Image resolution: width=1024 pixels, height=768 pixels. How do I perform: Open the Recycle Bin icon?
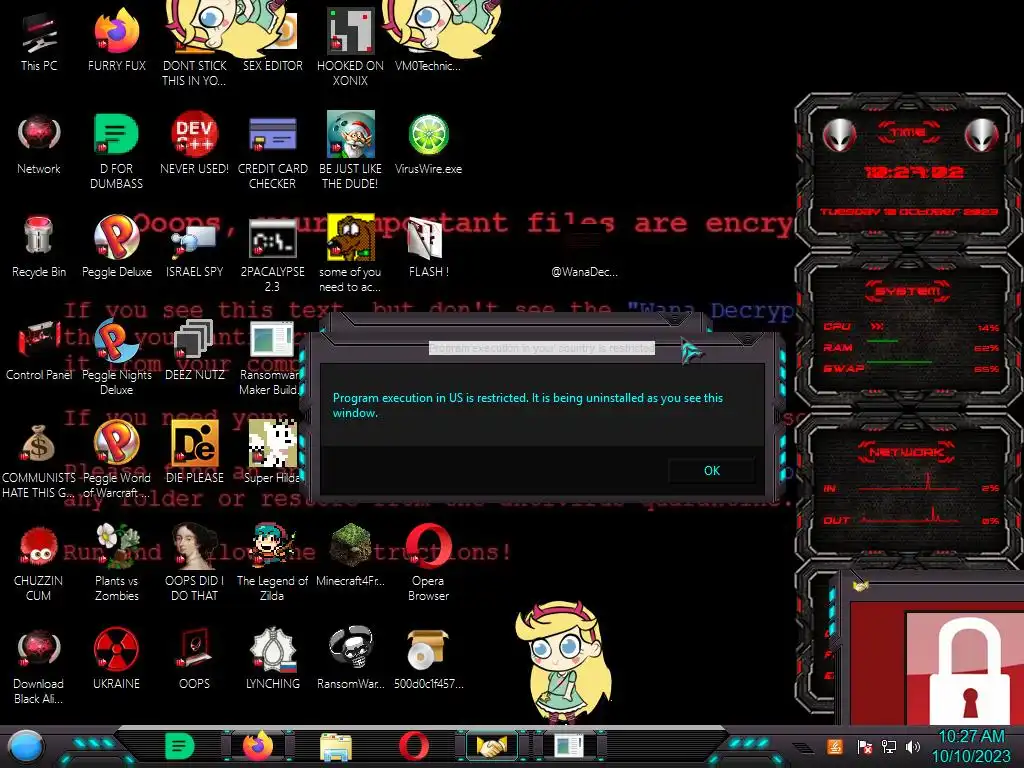[x=39, y=248]
